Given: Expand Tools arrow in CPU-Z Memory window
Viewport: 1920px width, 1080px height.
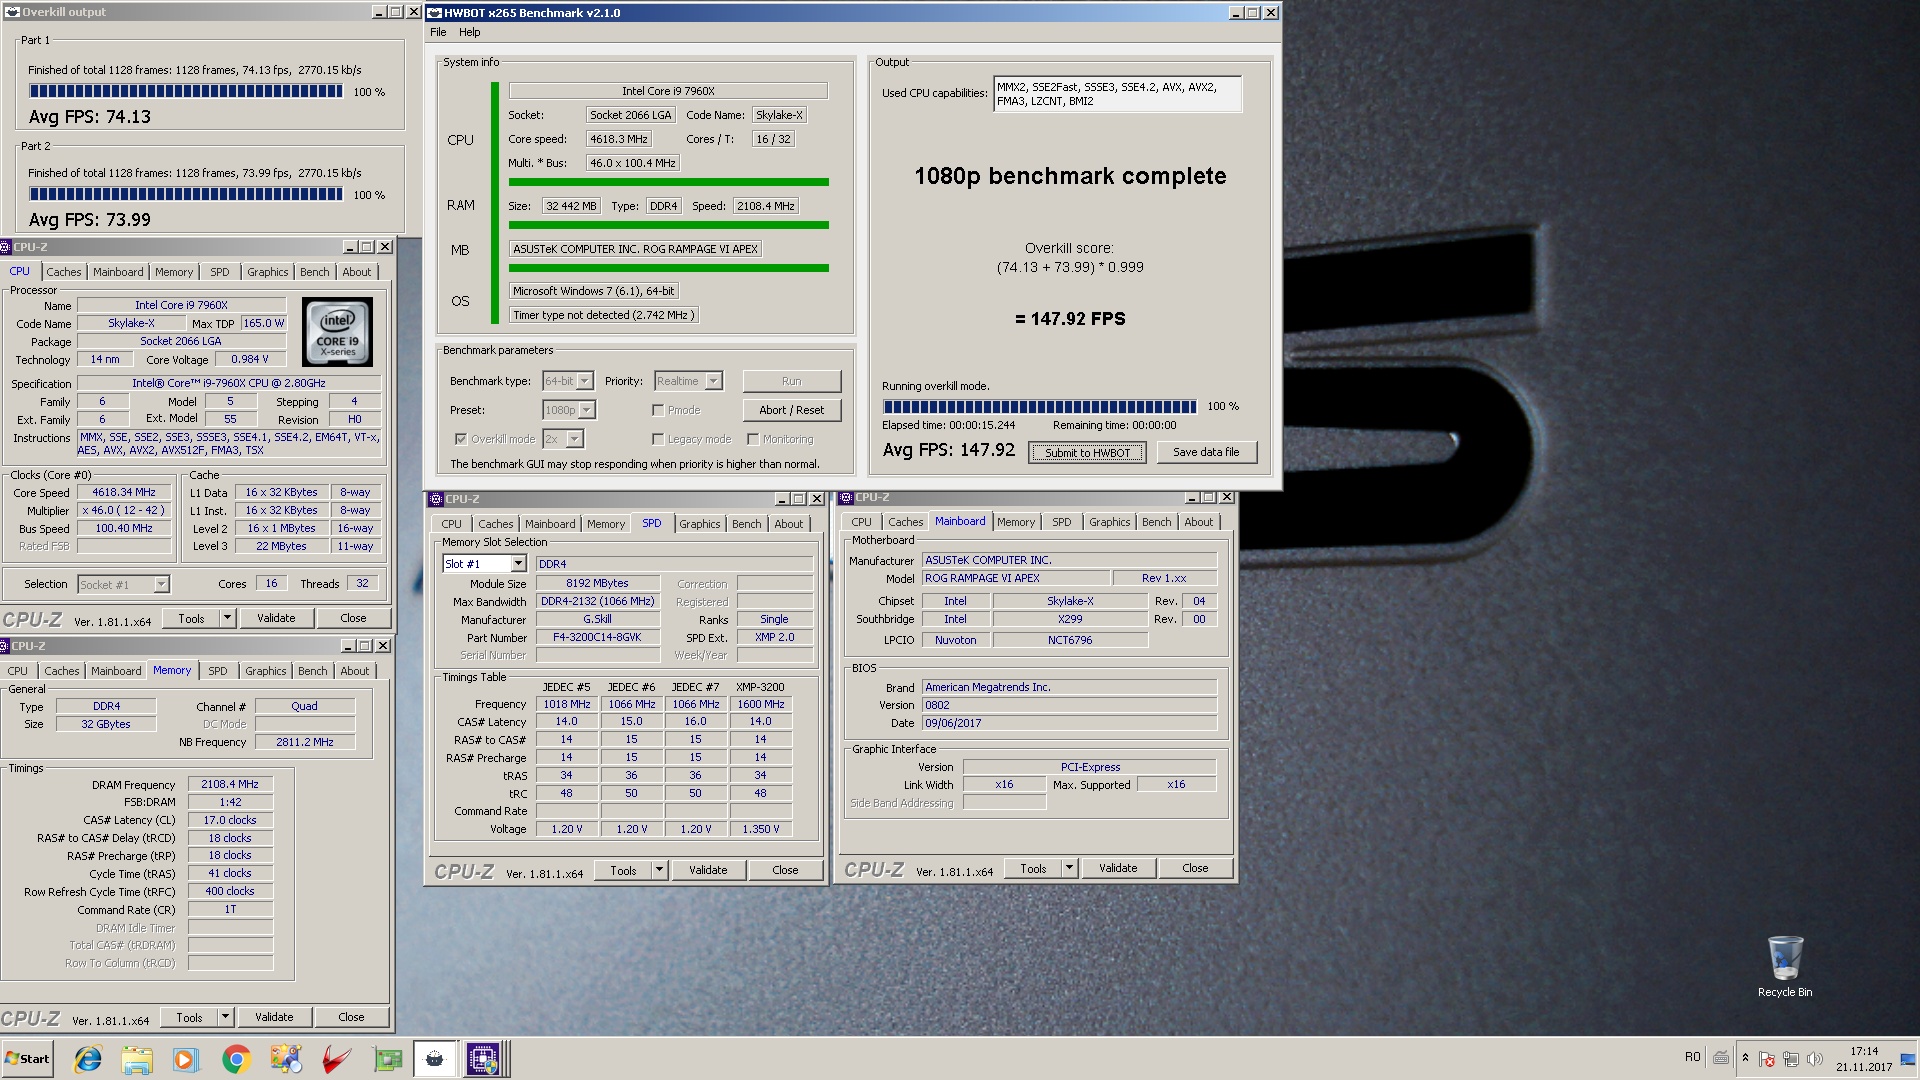Looking at the screenshot, I should click(225, 1018).
